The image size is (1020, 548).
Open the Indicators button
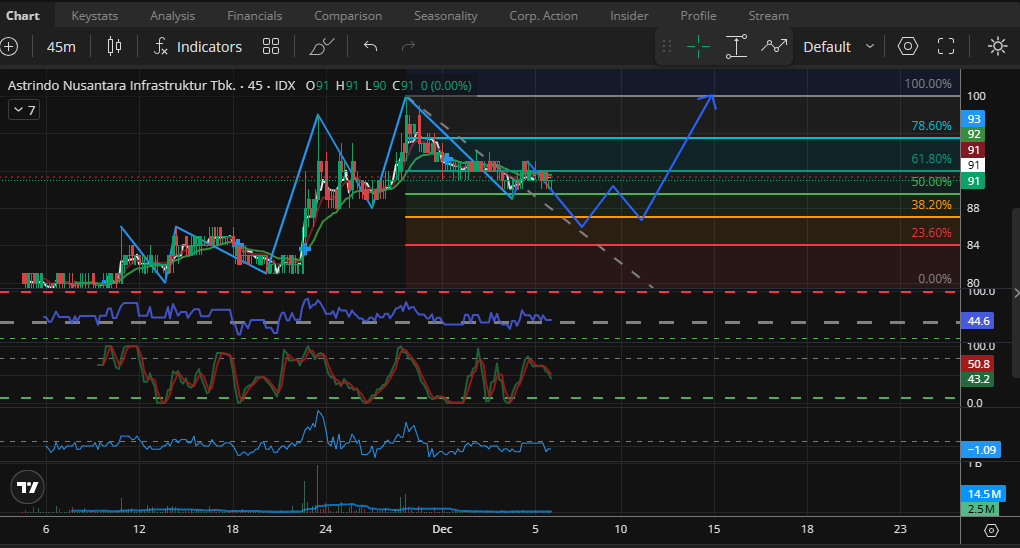[x=198, y=46]
